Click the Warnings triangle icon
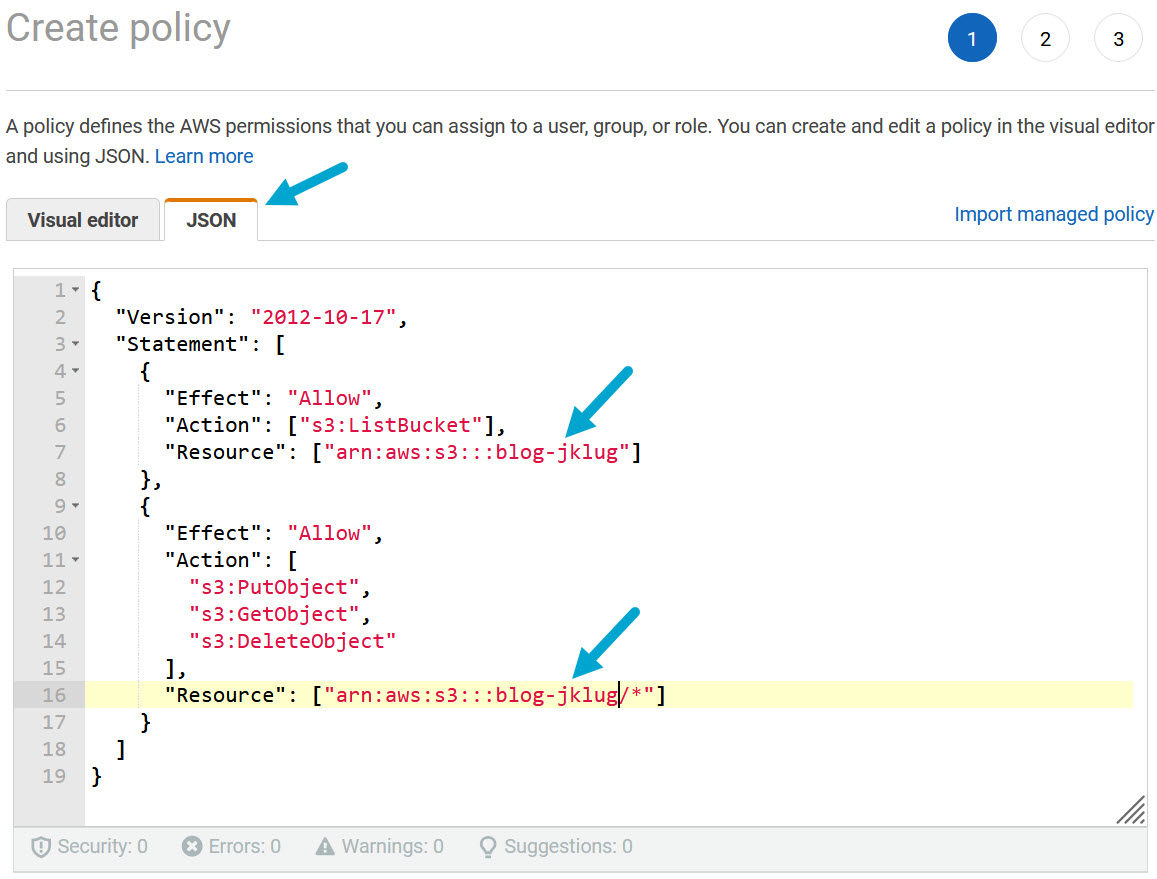The width and height of the screenshot is (1157, 879). [x=325, y=847]
